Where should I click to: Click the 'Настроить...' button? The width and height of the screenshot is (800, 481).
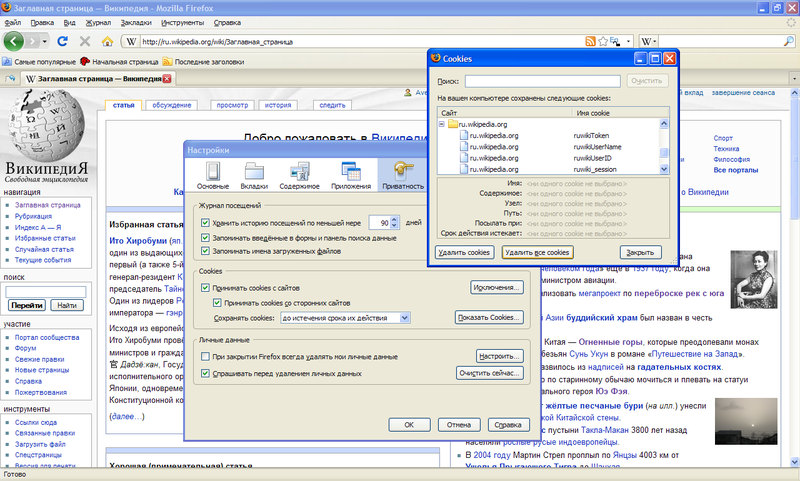499,356
